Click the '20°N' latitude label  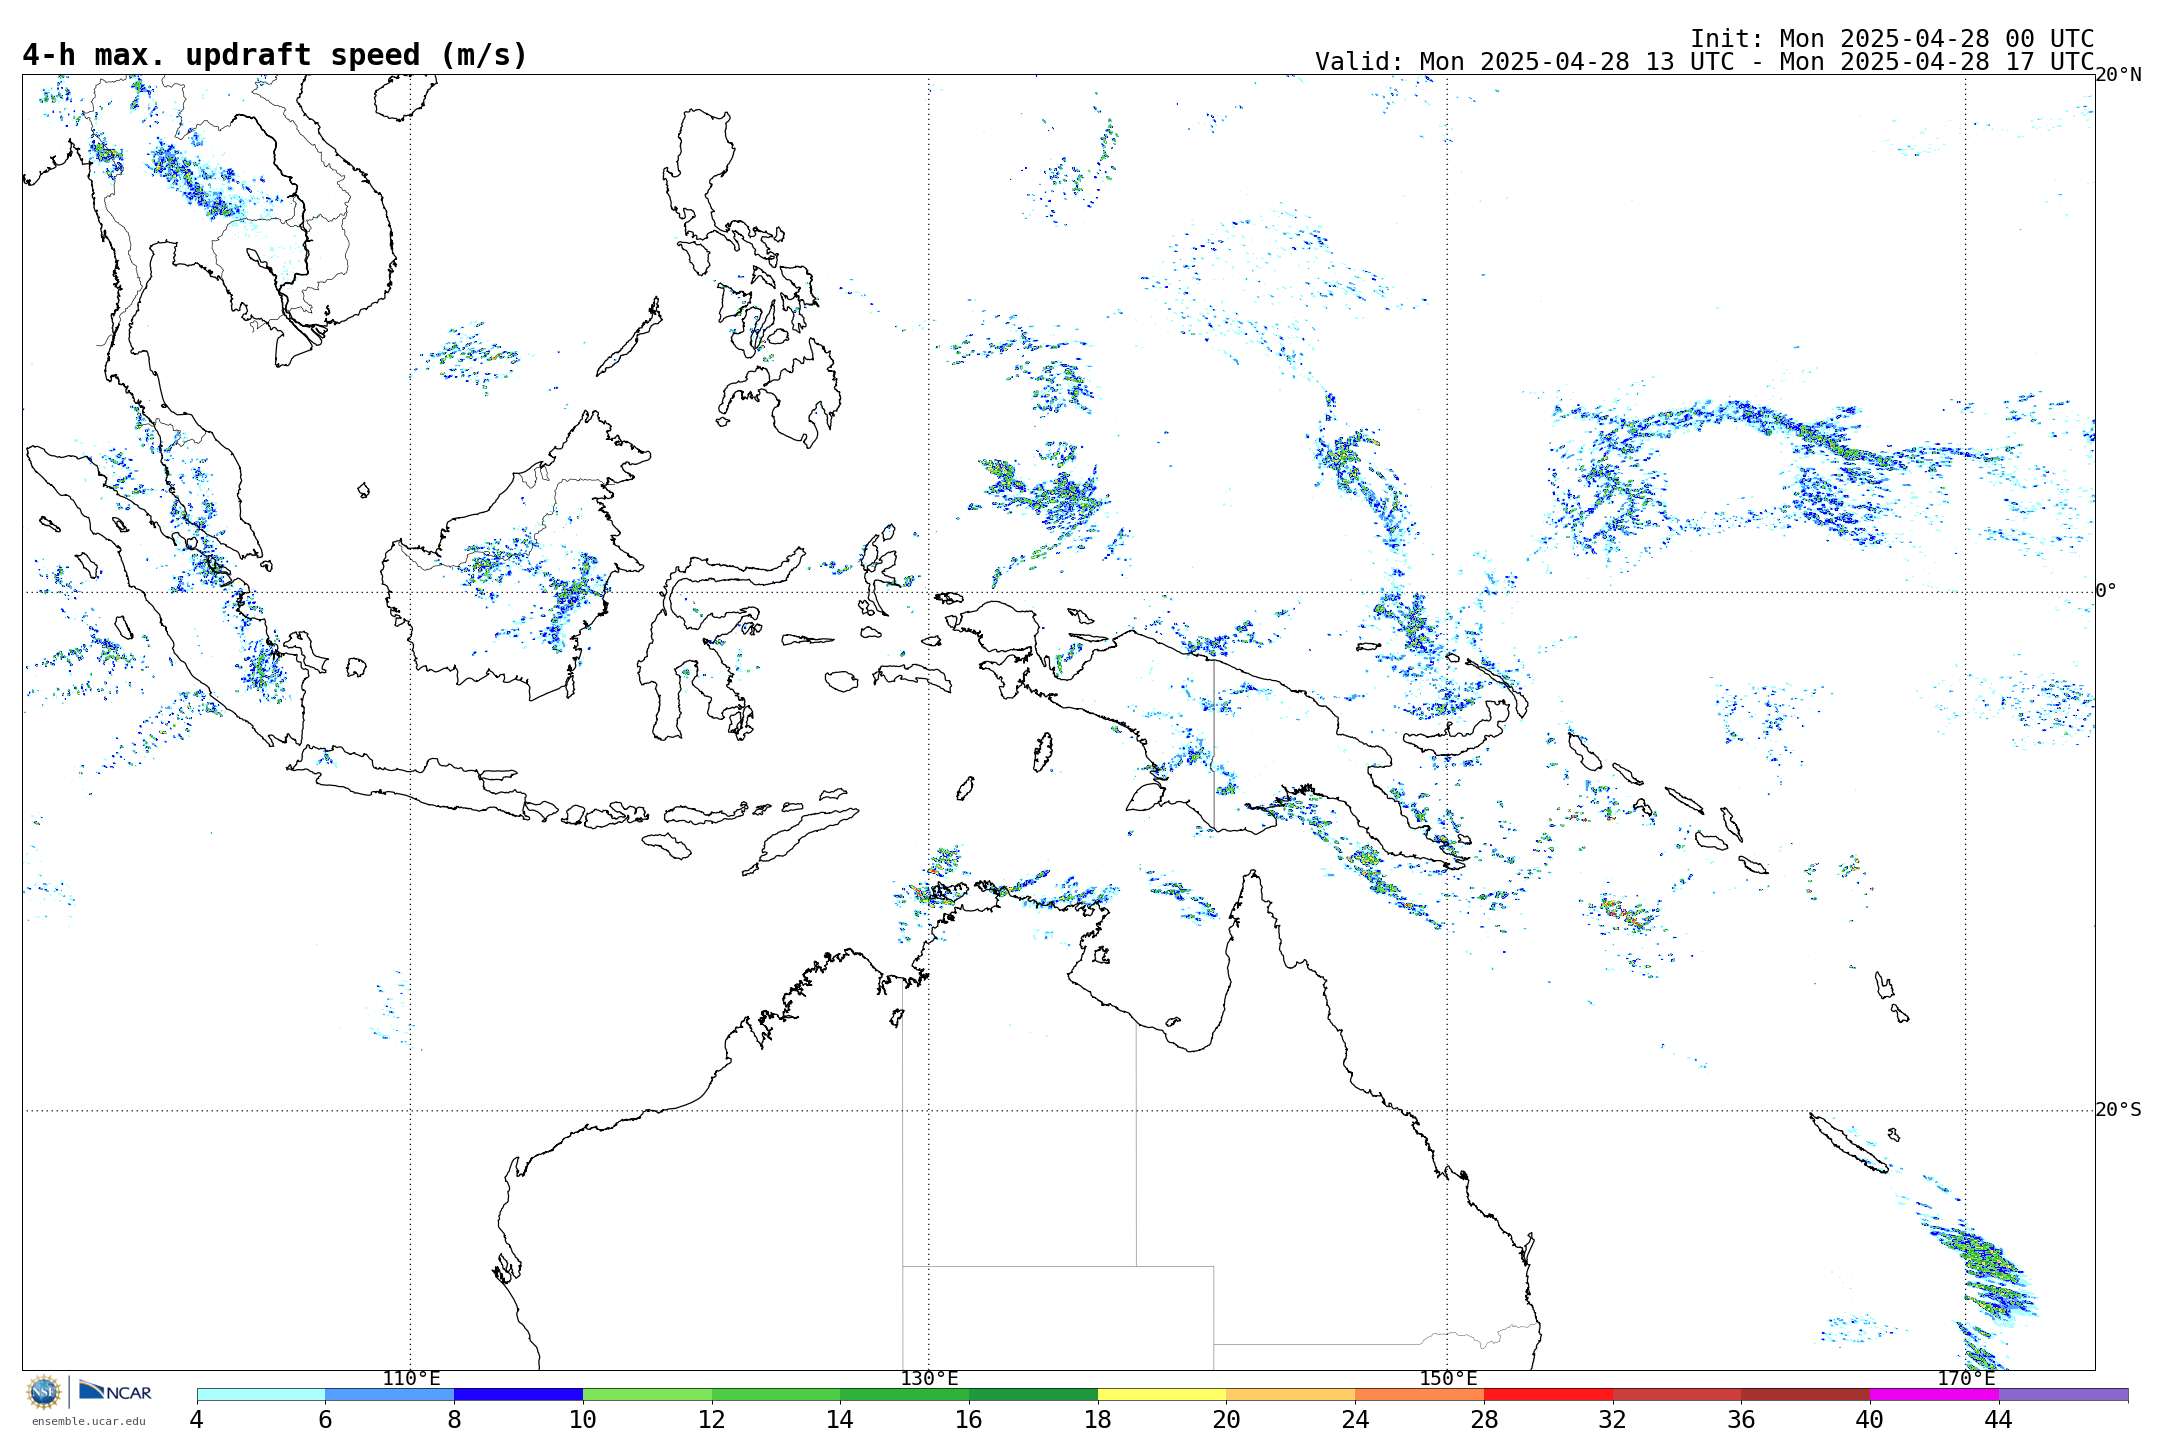tap(2118, 75)
